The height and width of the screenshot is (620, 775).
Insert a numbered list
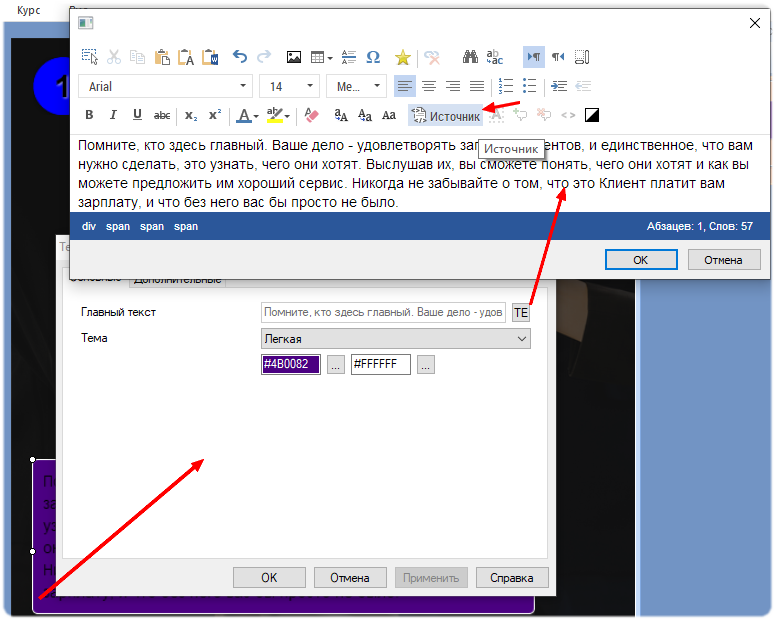click(x=506, y=86)
